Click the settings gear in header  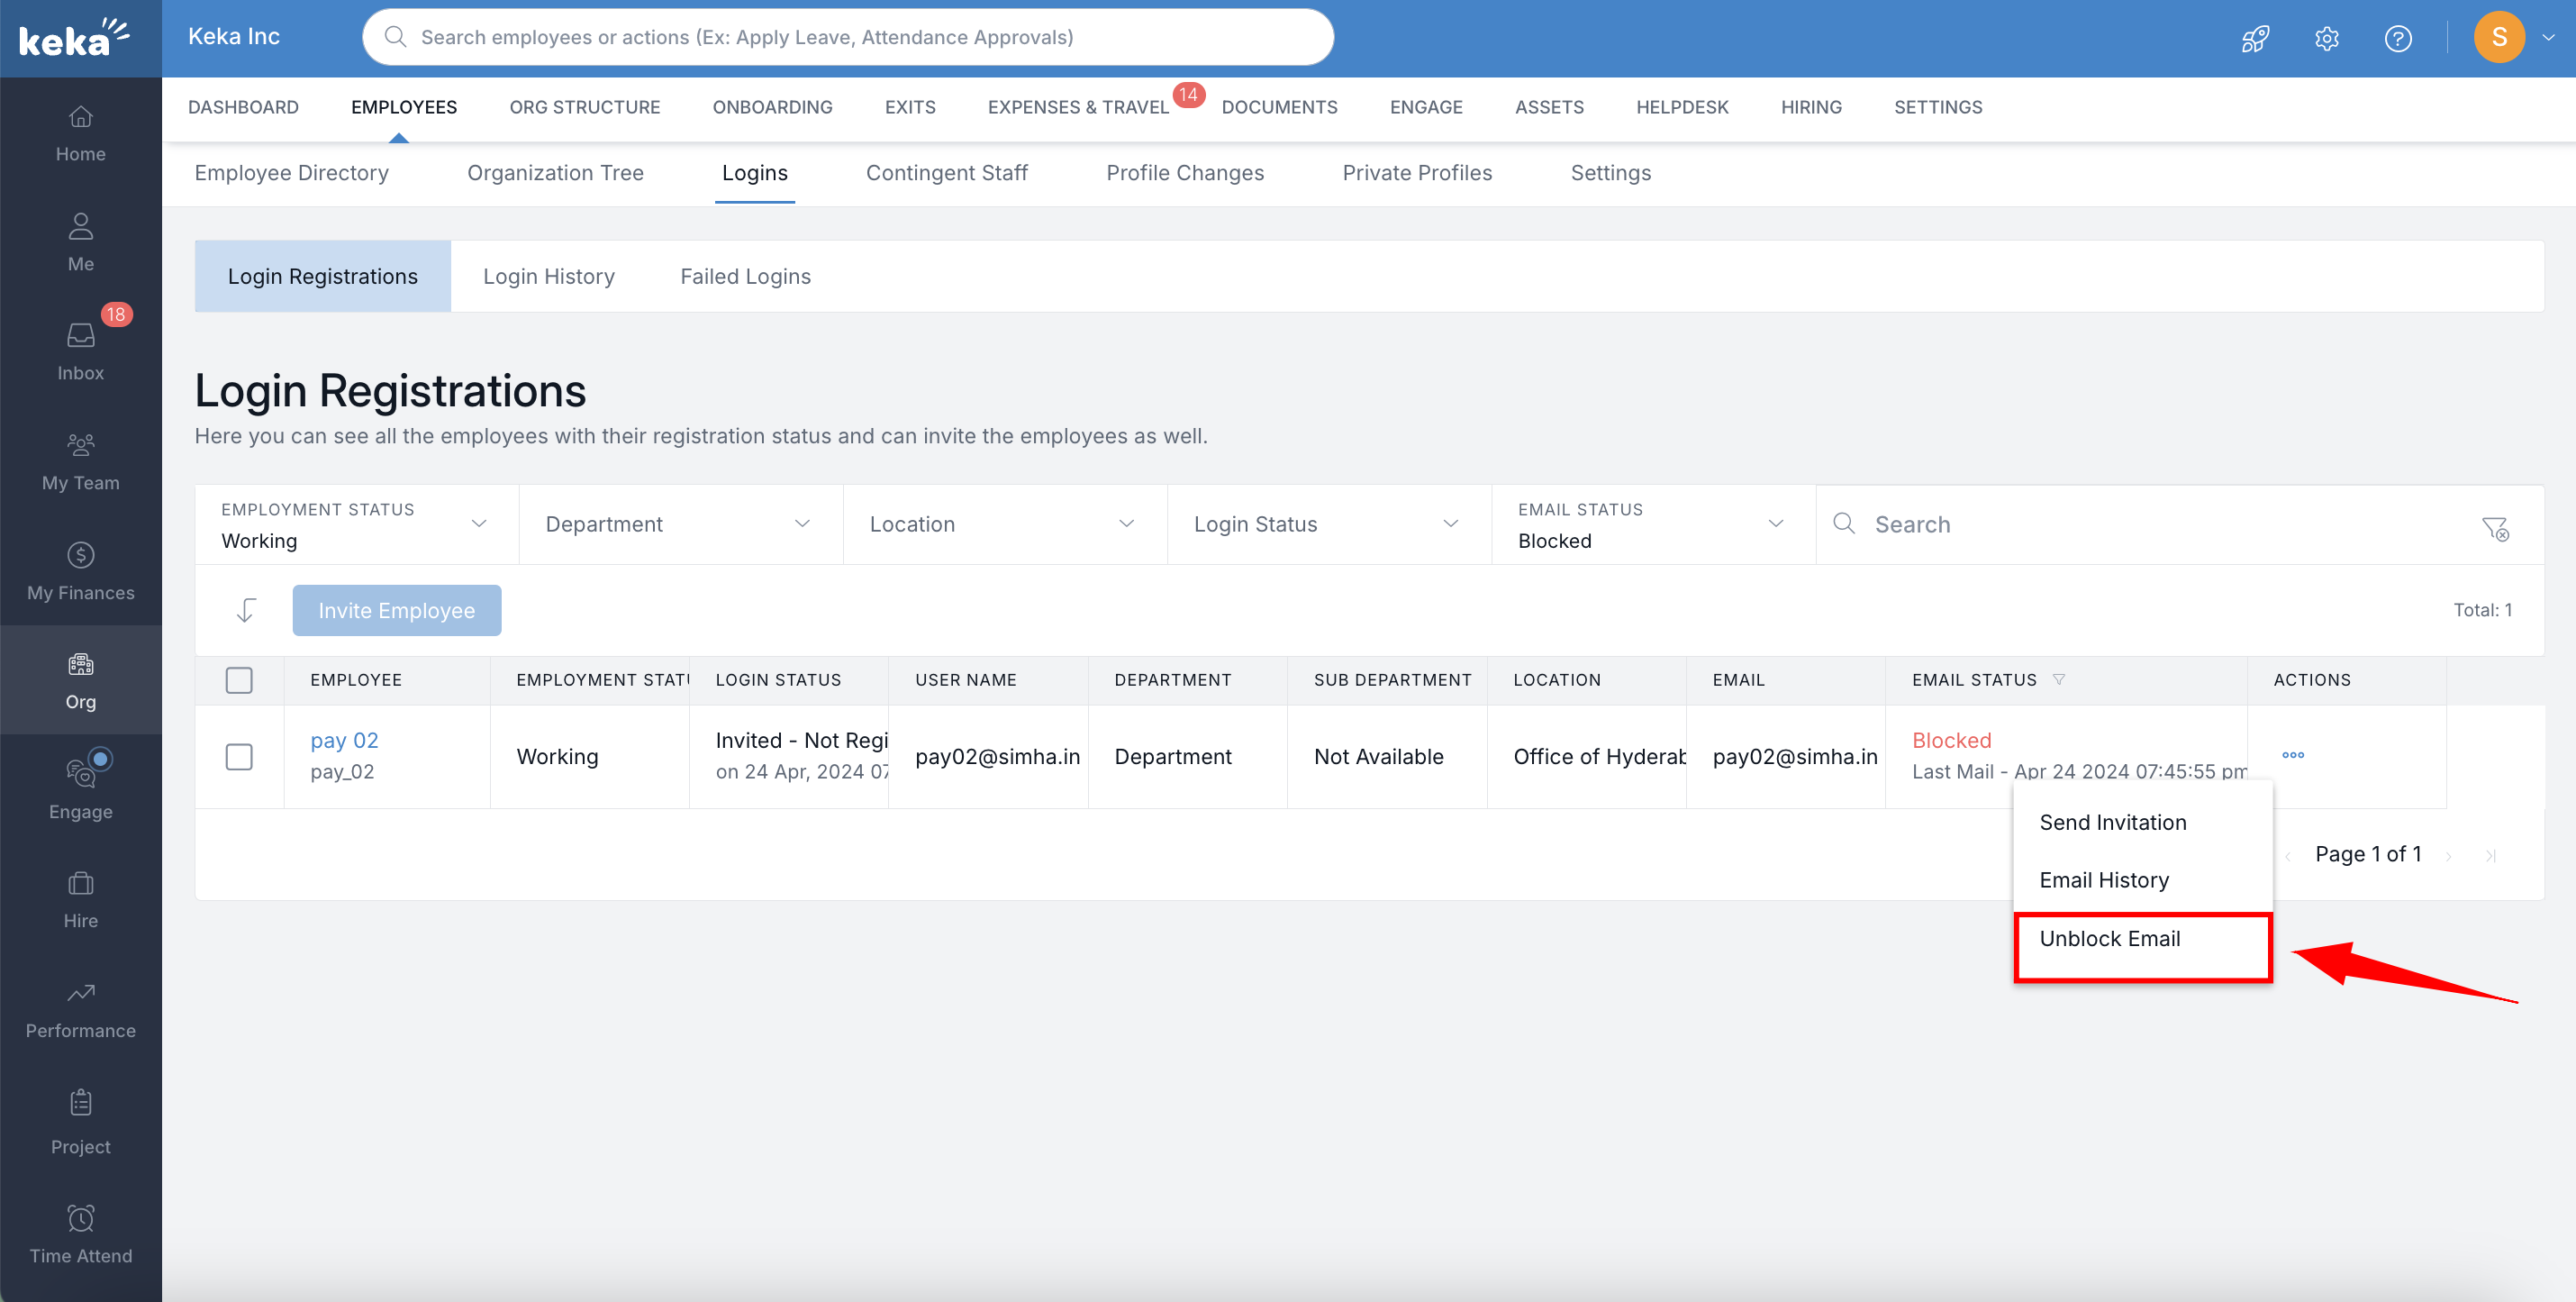pos(2326,38)
